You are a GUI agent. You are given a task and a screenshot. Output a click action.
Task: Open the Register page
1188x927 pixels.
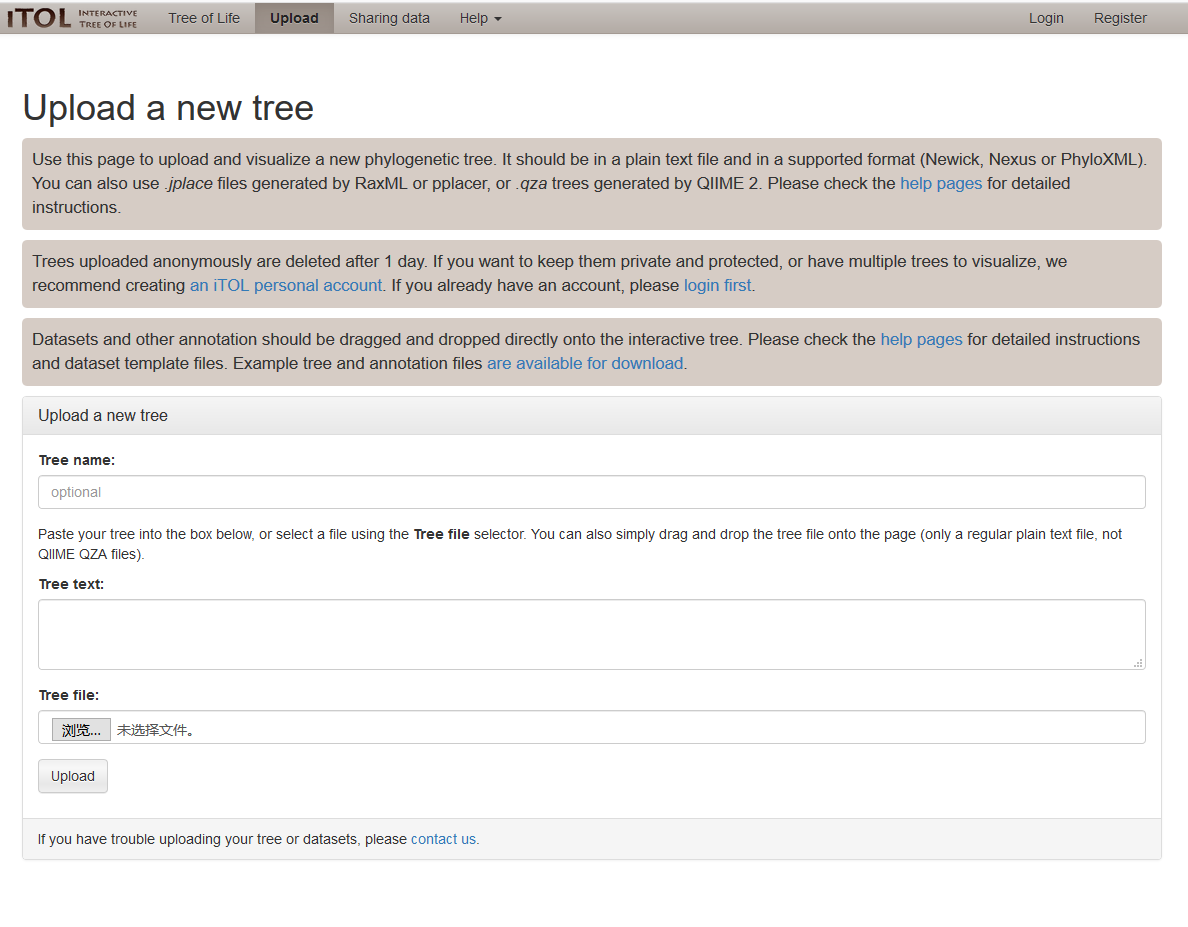click(1120, 18)
